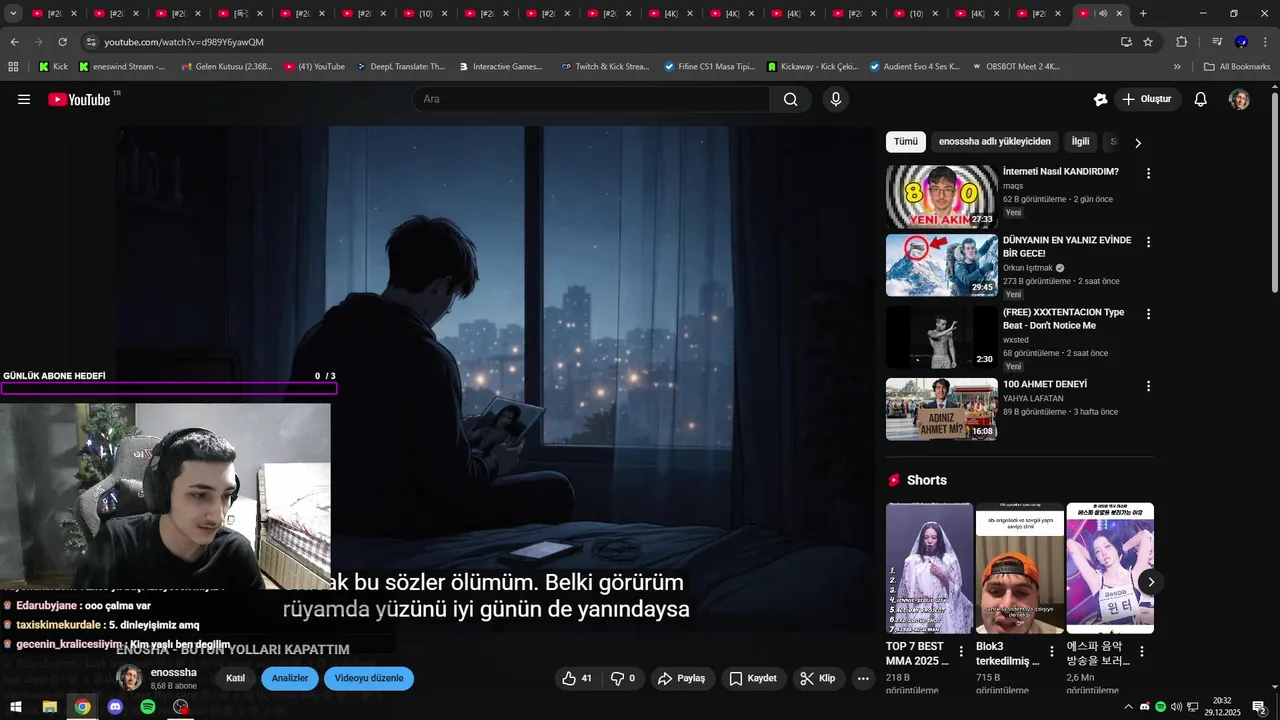Open the YouTube guide hamburger menu

[24, 99]
